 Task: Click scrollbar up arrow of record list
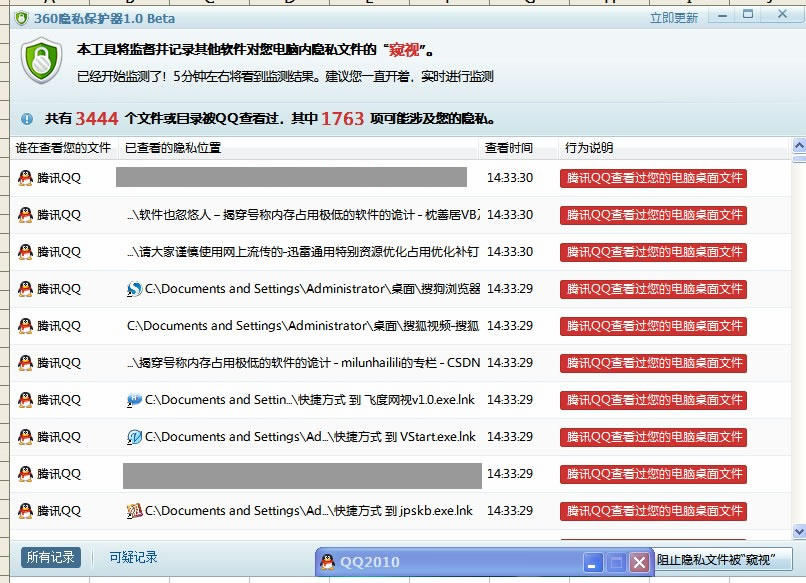(x=799, y=145)
